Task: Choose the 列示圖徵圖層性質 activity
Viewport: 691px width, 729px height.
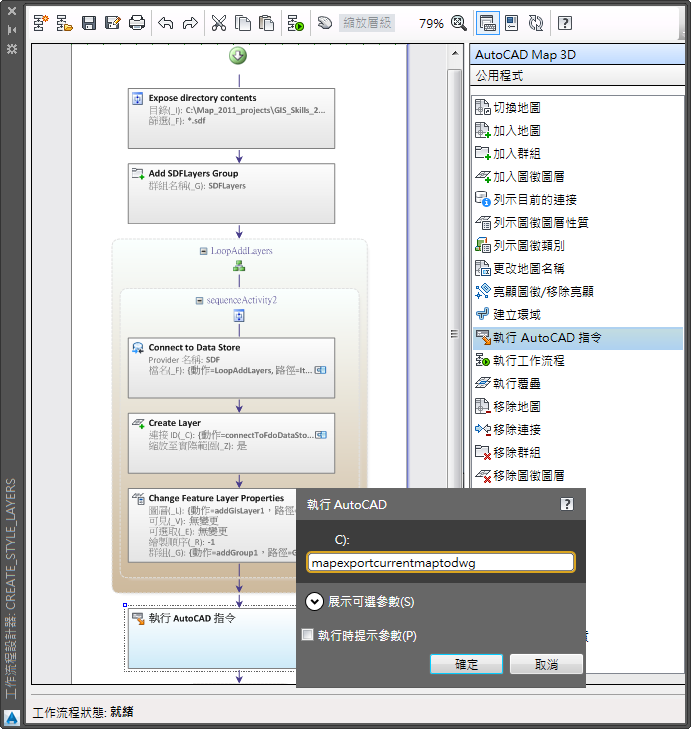Action: 578,223
